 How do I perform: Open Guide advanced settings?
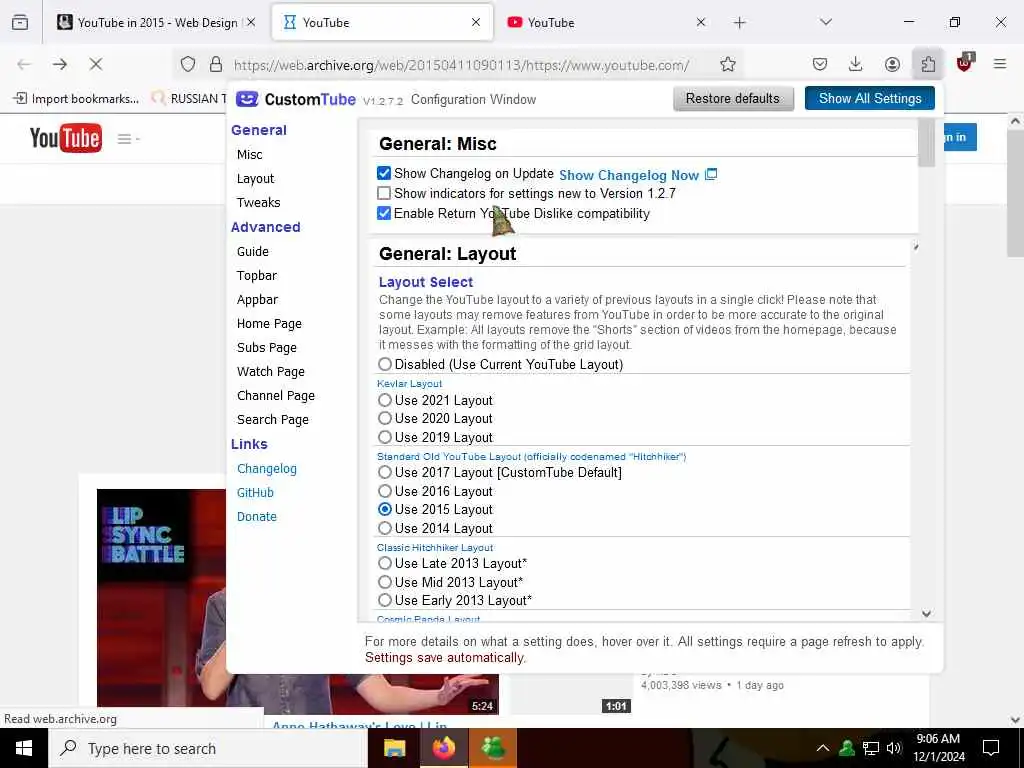click(253, 251)
